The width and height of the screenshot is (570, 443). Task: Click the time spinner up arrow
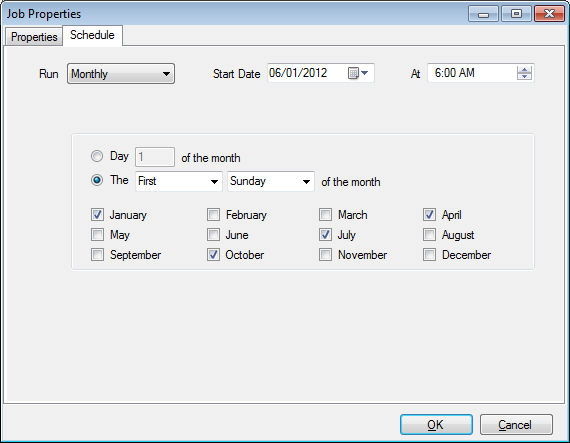click(x=524, y=69)
